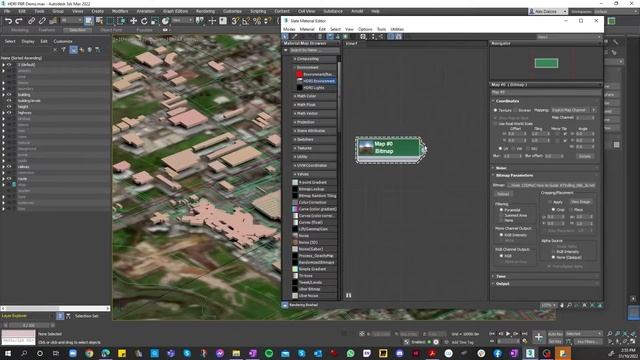This screenshot has width=640, height=360.
Task: Open Microsoft Edge from the taskbar
Action: point(105,353)
